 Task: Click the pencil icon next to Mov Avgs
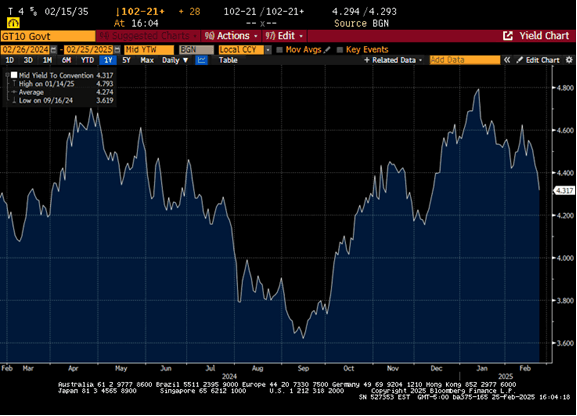[327, 50]
